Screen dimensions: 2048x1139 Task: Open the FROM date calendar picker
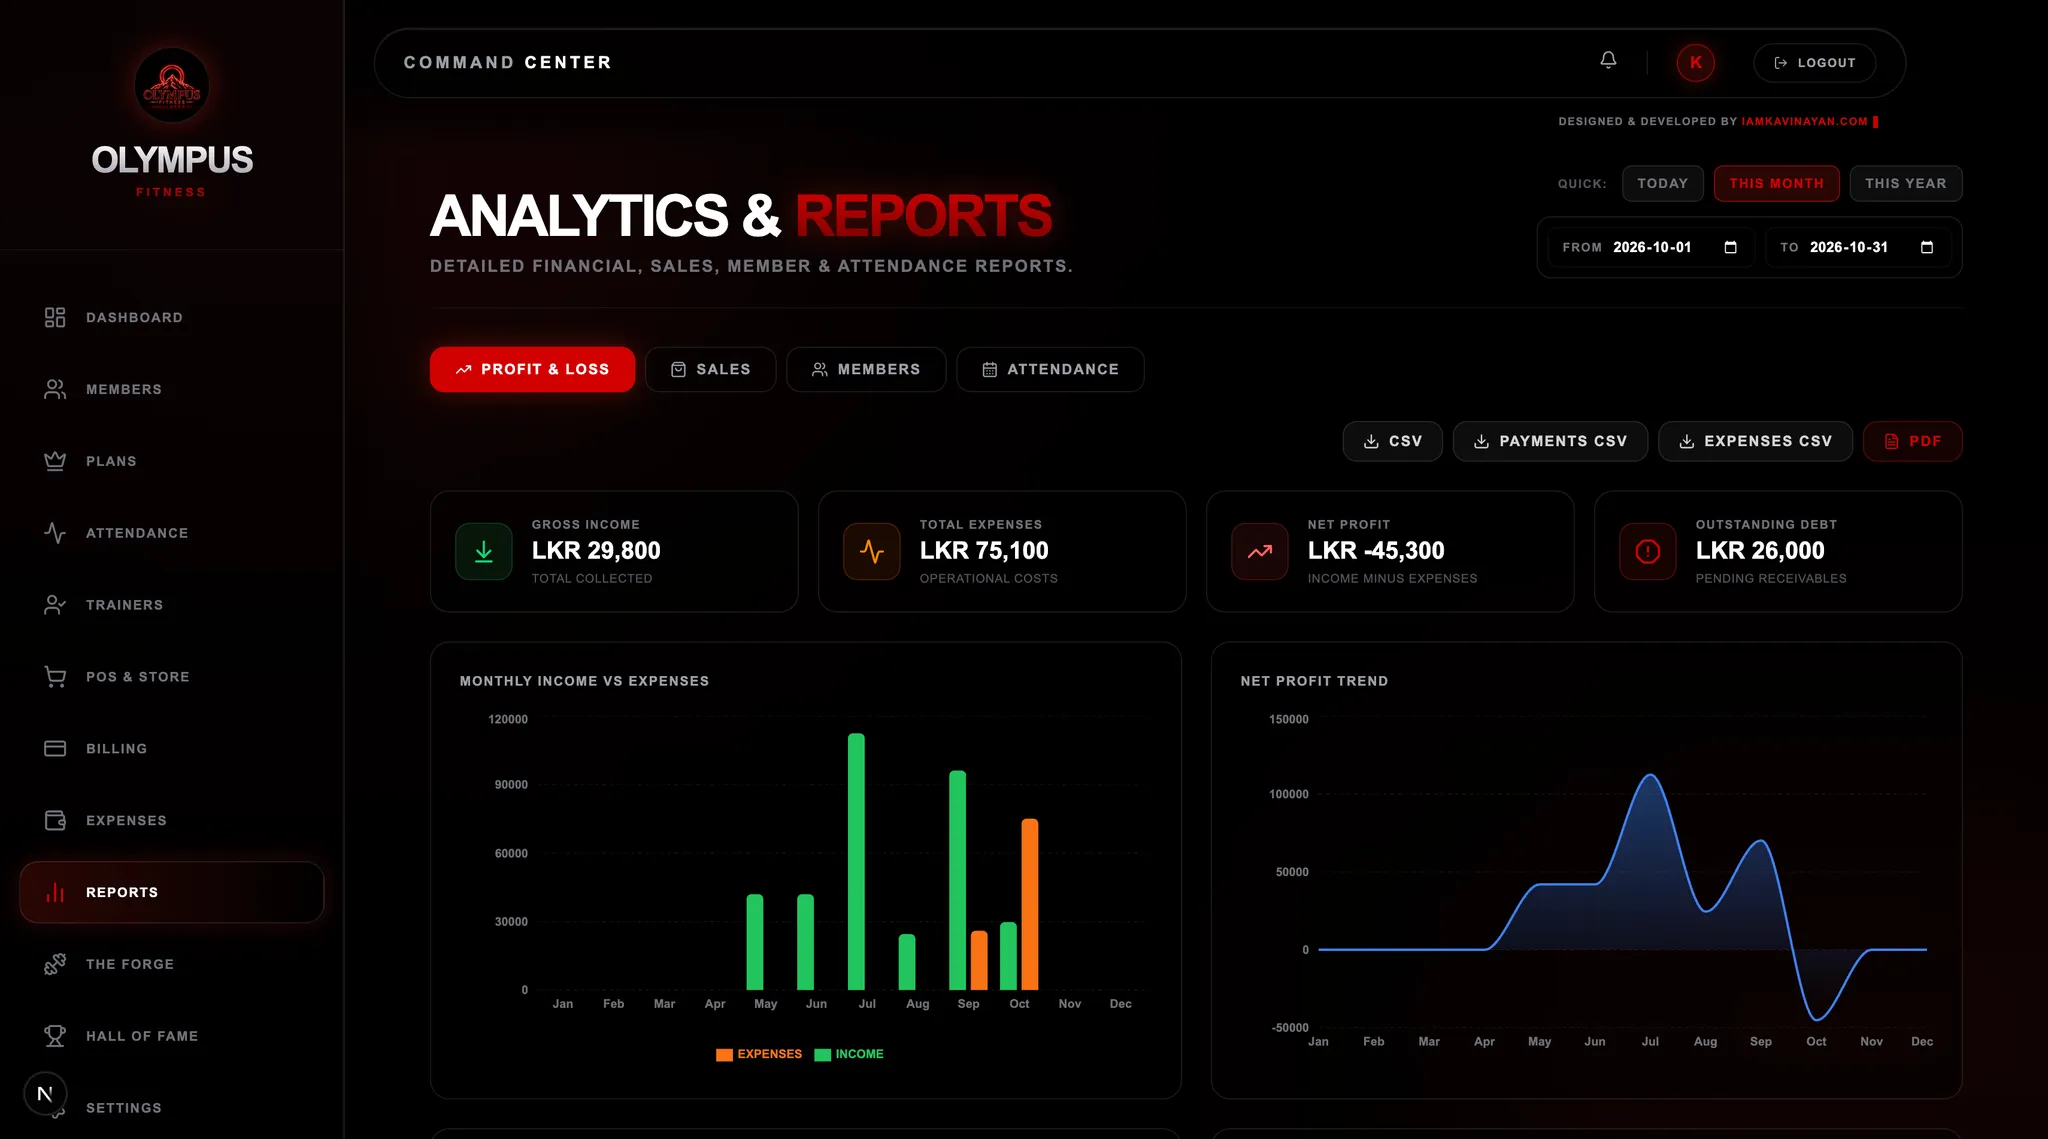[1730, 247]
